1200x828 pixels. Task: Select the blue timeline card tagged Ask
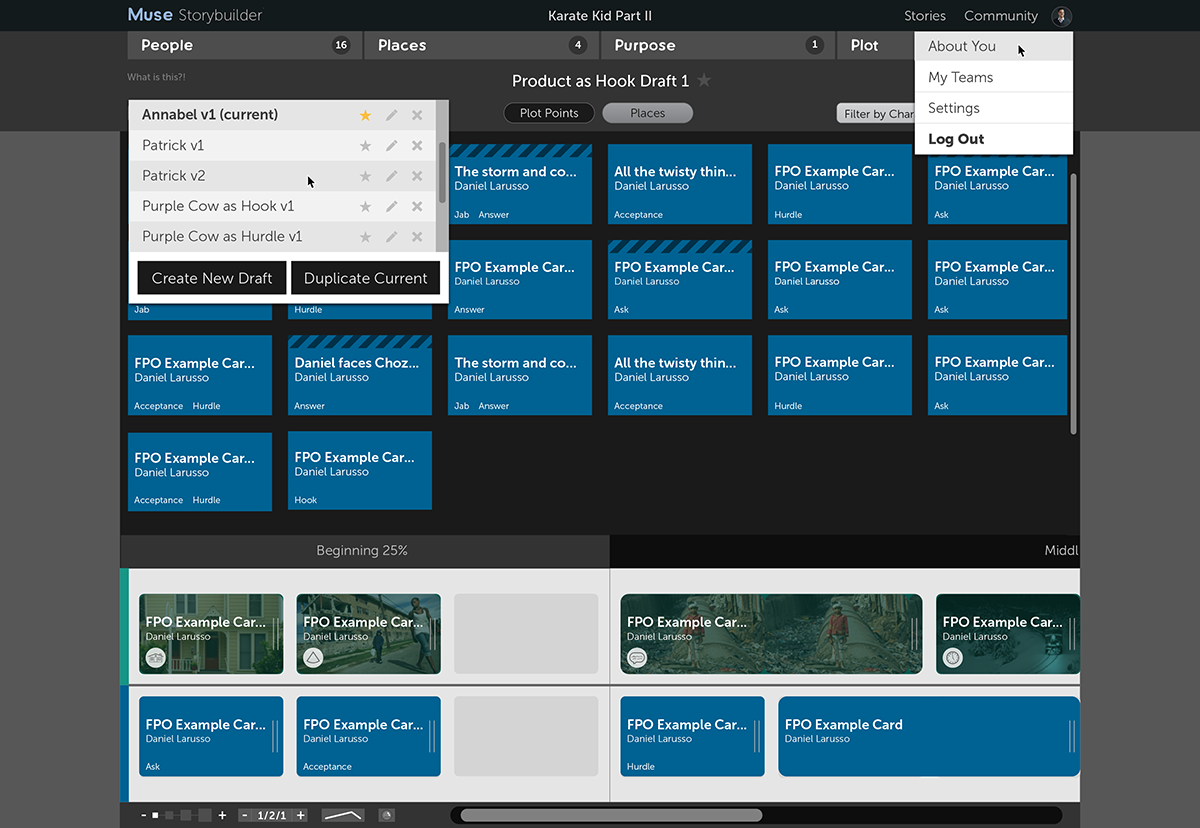pyautogui.click(x=211, y=736)
